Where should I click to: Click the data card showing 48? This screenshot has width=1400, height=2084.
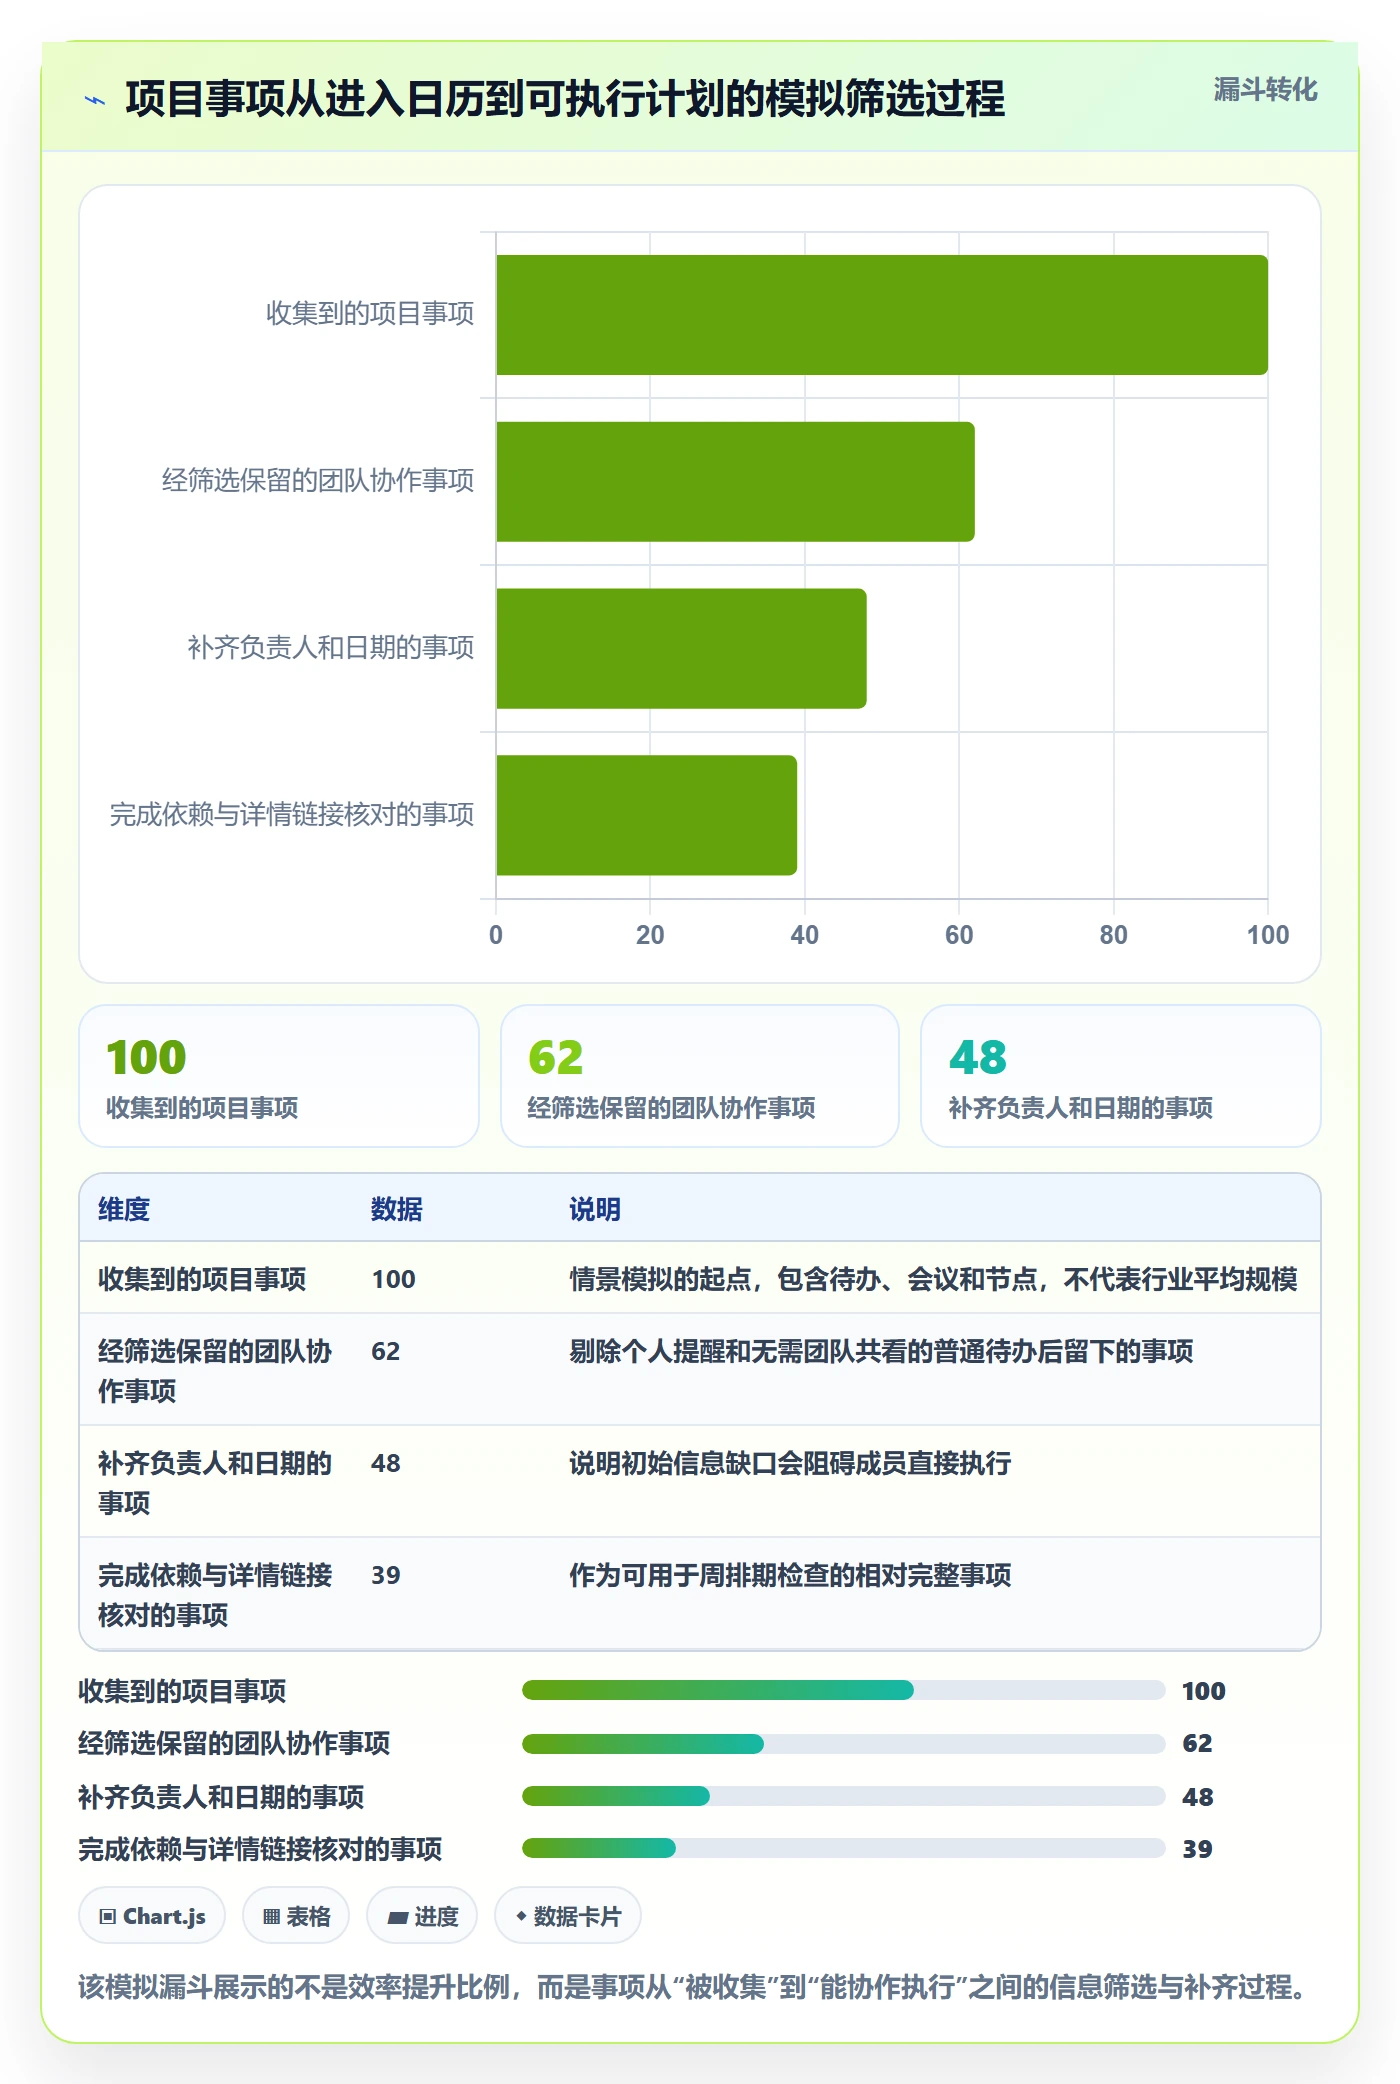click(1121, 1076)
